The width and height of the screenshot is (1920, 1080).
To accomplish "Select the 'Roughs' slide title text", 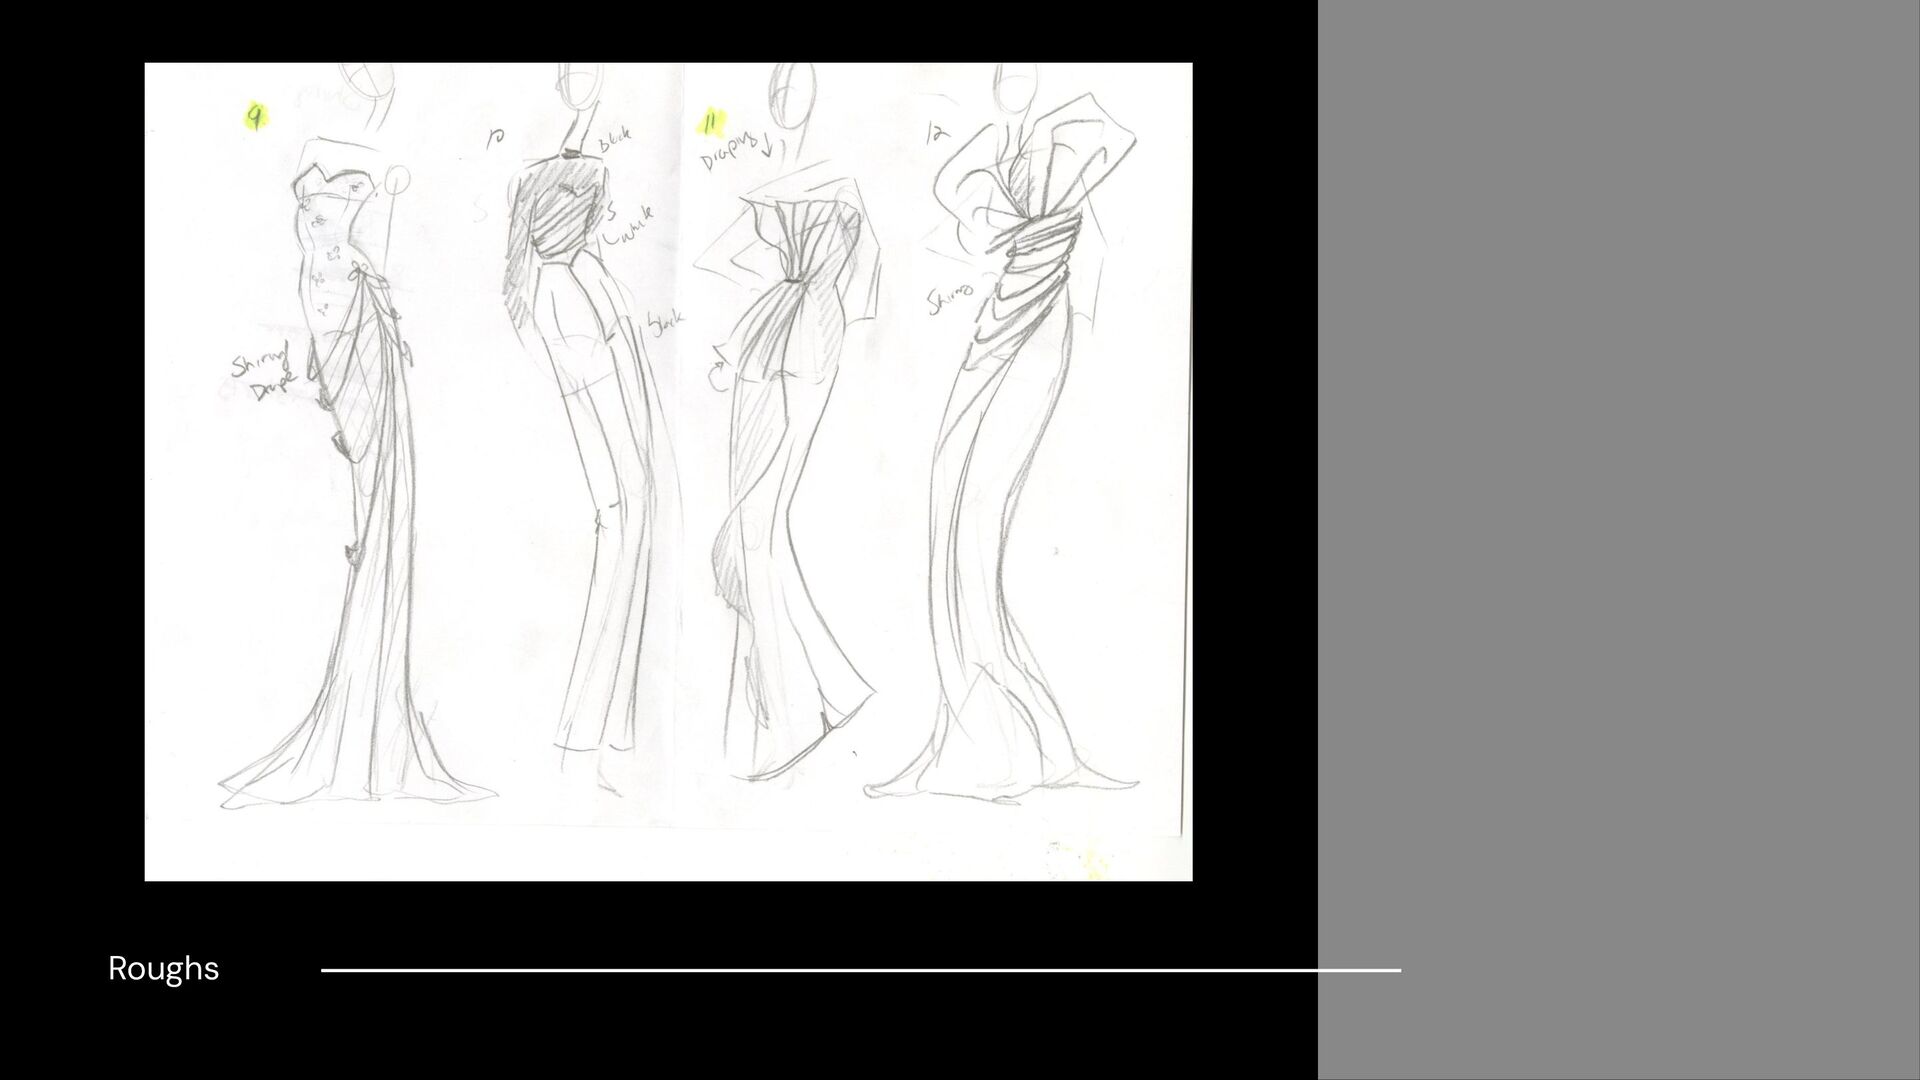I will tap(163, 968).
